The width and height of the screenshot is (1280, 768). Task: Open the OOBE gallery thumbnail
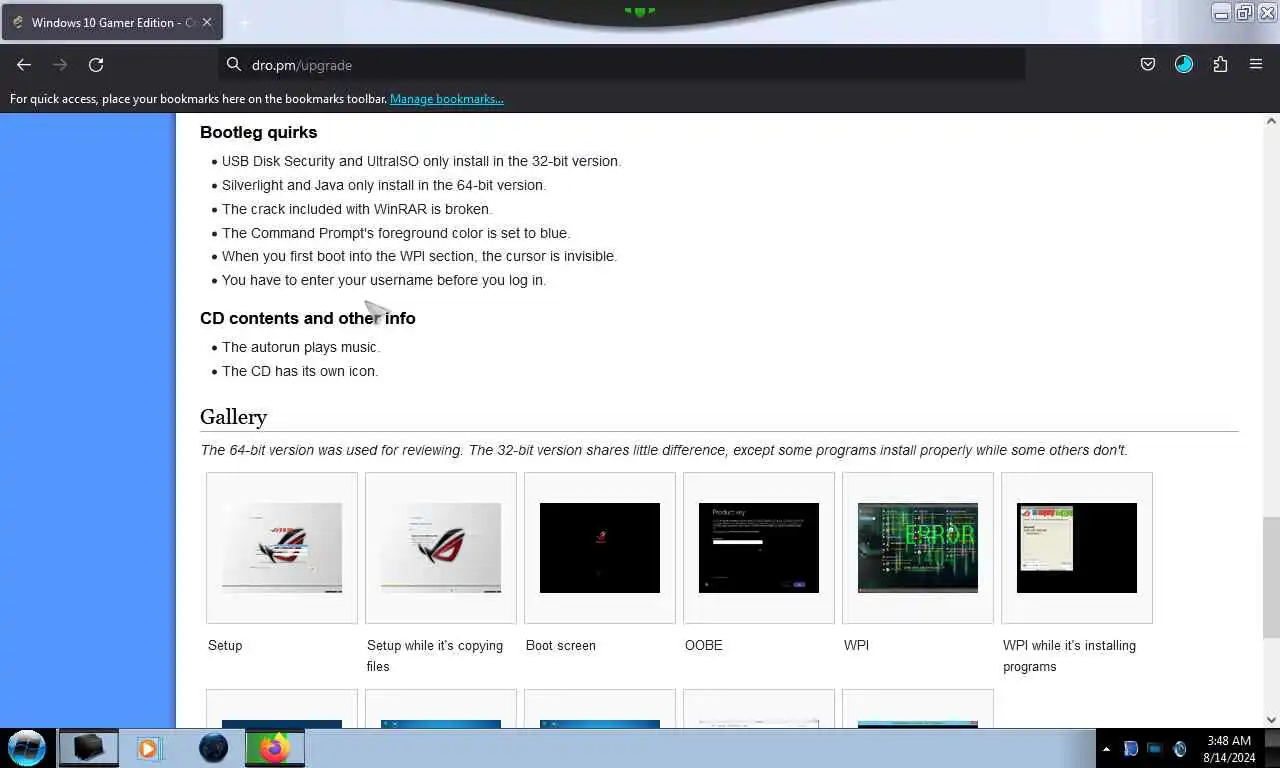pos(759,548)
